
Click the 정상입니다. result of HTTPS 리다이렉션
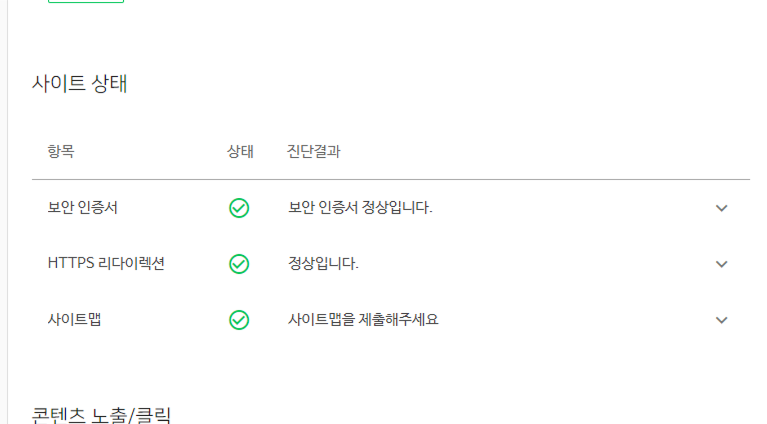point(323,263)
